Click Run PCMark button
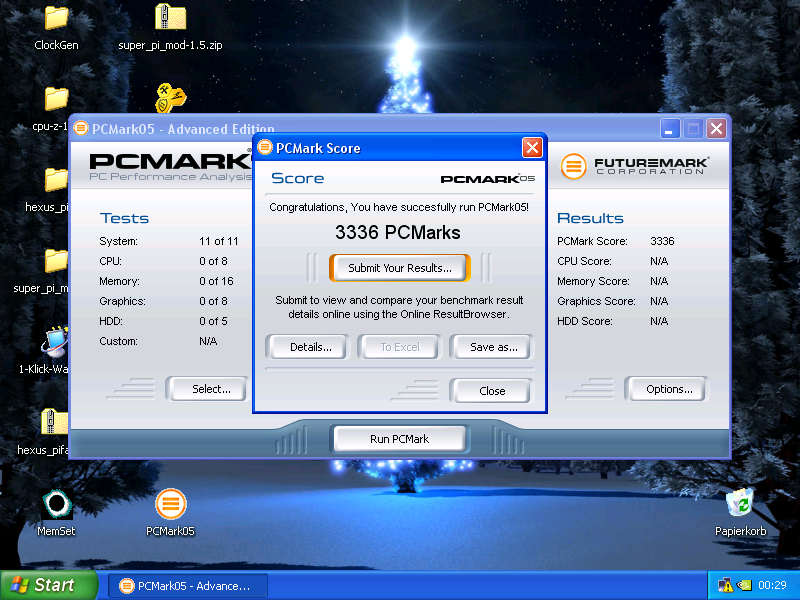This screenshot has width=800, height=600. coord(399,439)
